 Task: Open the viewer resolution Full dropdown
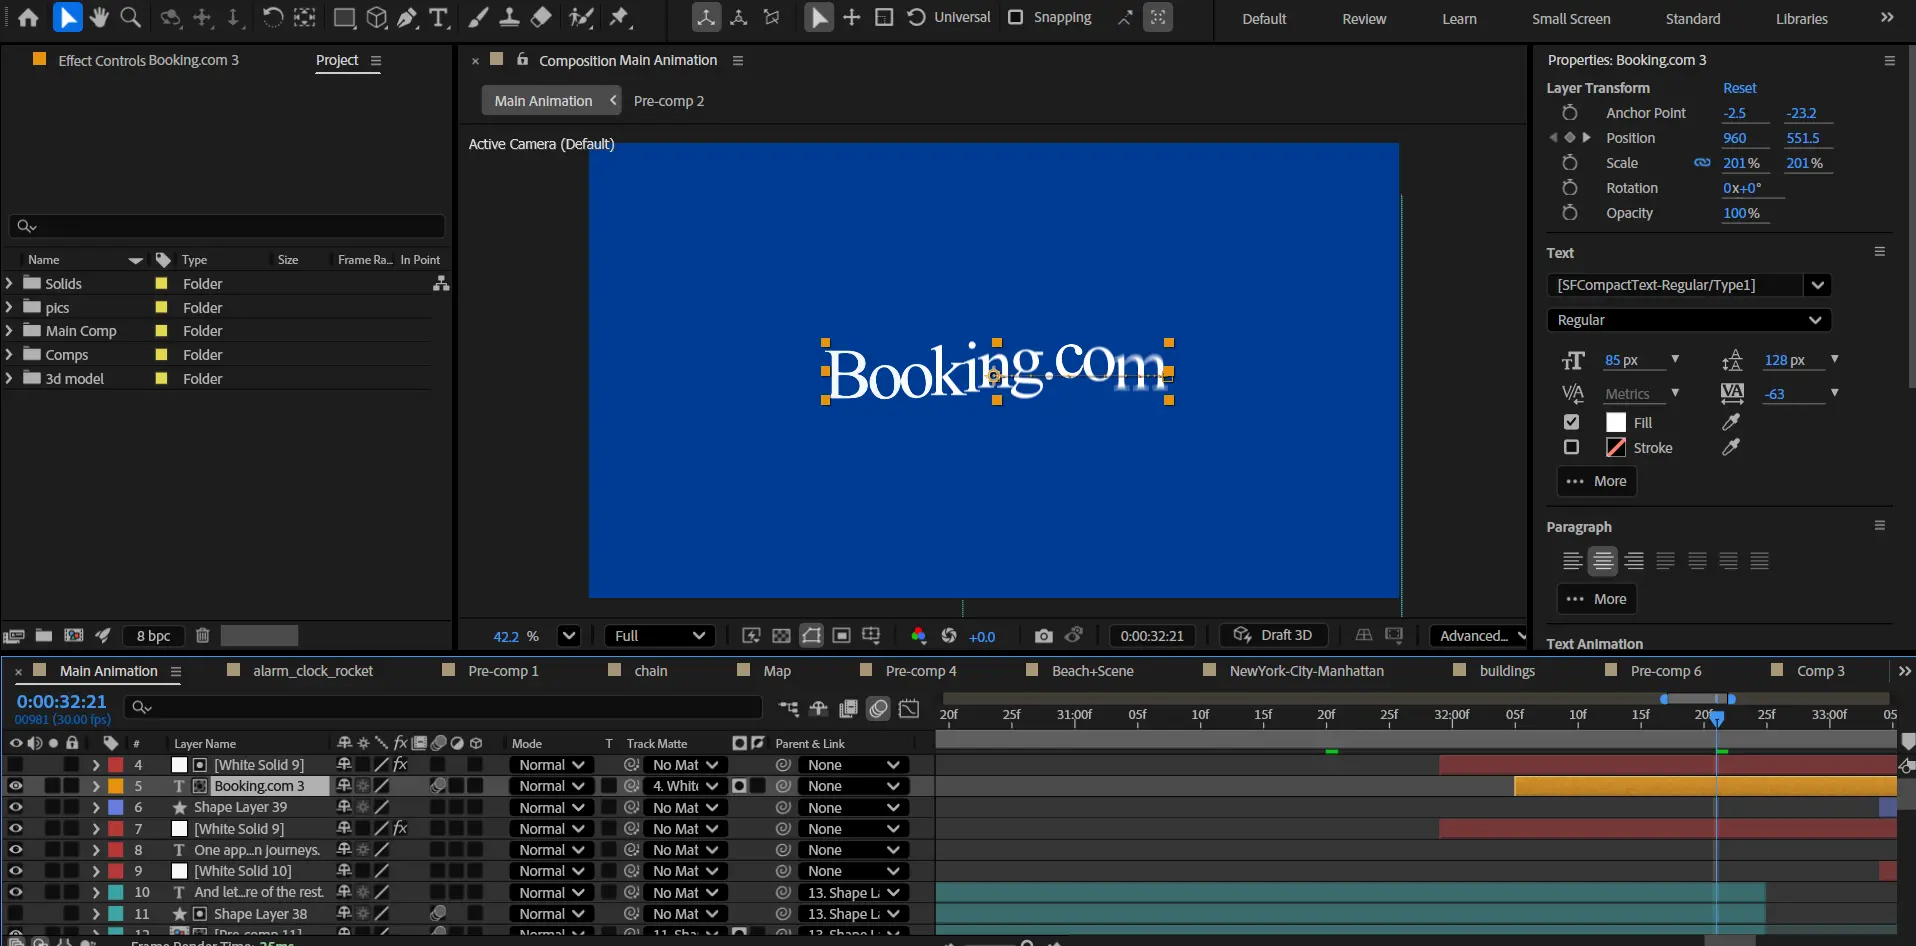click(x=658, y=636)
